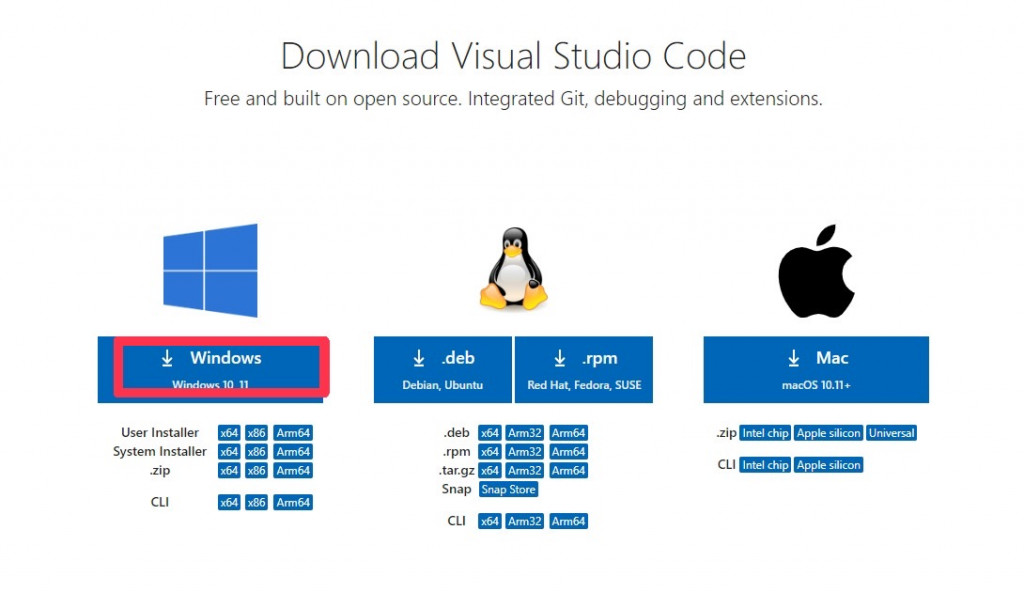Select Arm32 in Linux .rpm row
Screen dimensions: 1024x592
pyautogui.click(x=525, y=452)
